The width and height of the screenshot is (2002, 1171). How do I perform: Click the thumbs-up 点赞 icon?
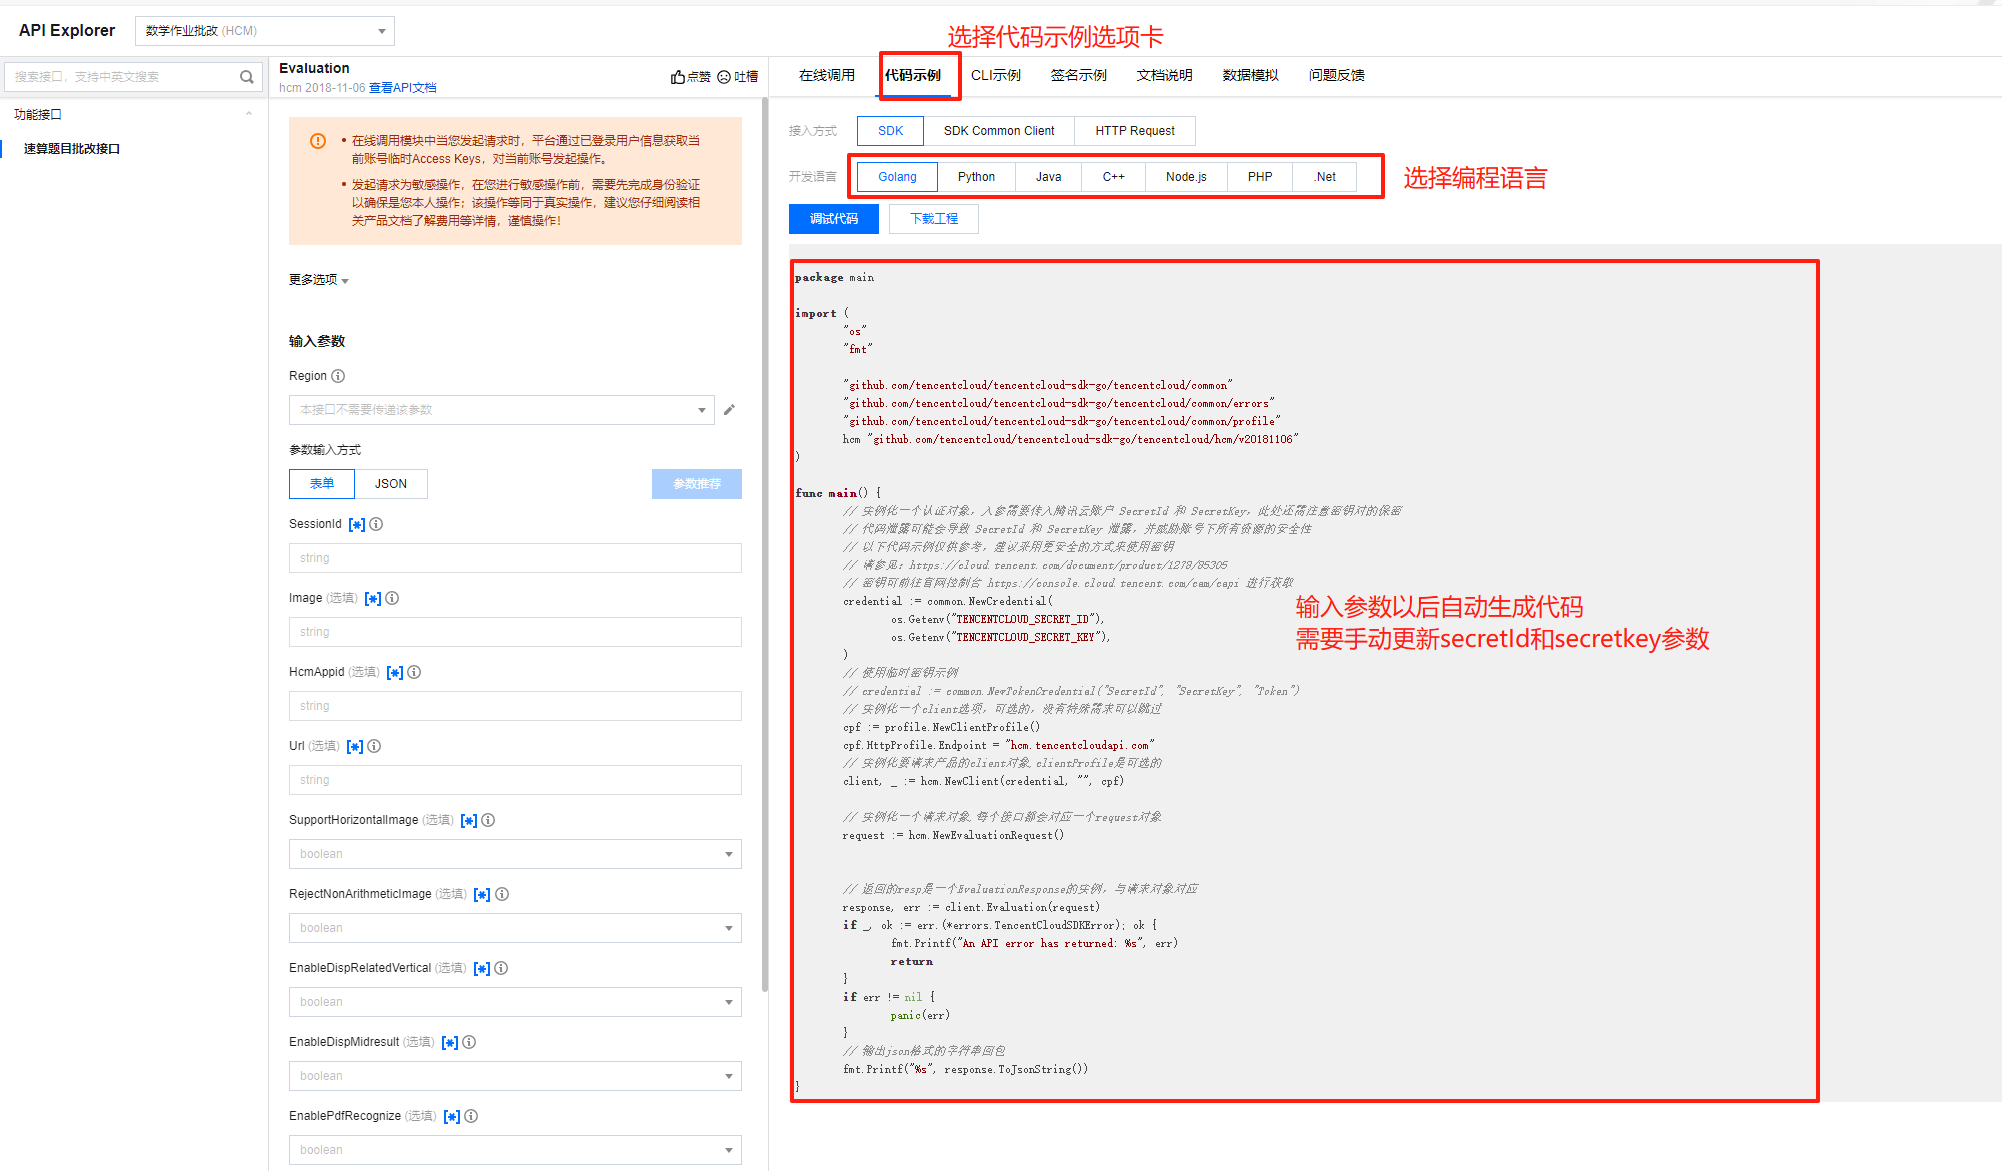click(678, 77)
